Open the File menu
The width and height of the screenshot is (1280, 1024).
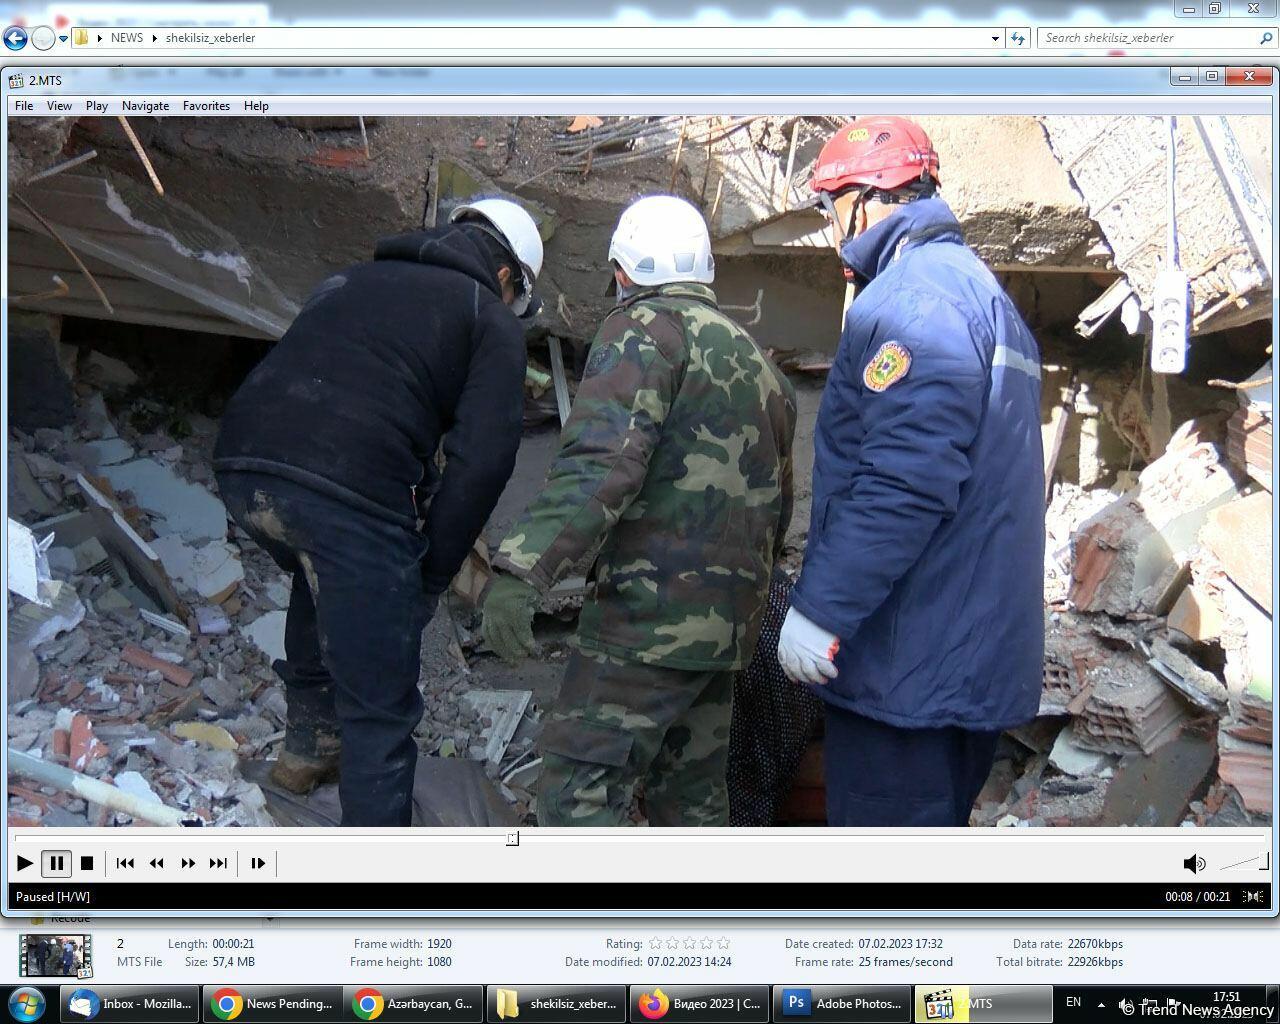pos(24,105)
